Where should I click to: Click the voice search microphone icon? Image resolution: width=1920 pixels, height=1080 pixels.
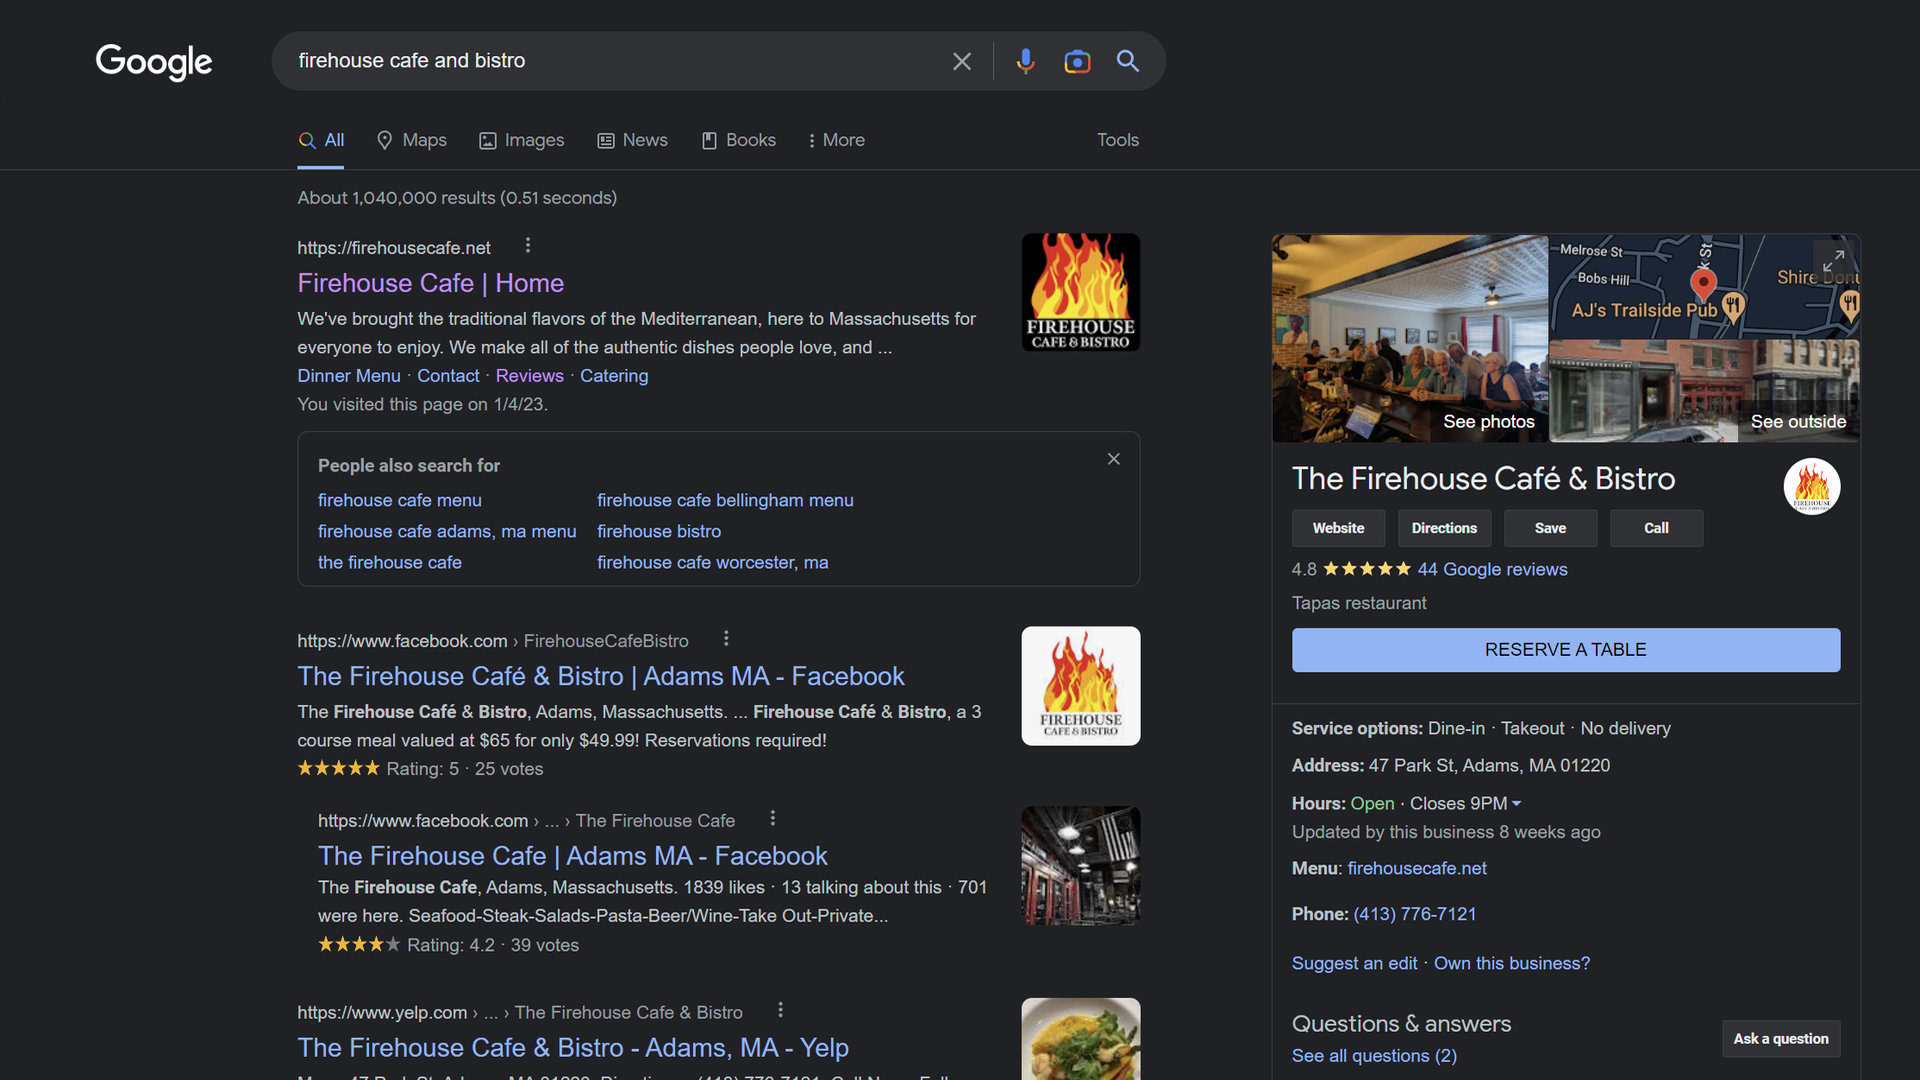(x=1025, y=61)
